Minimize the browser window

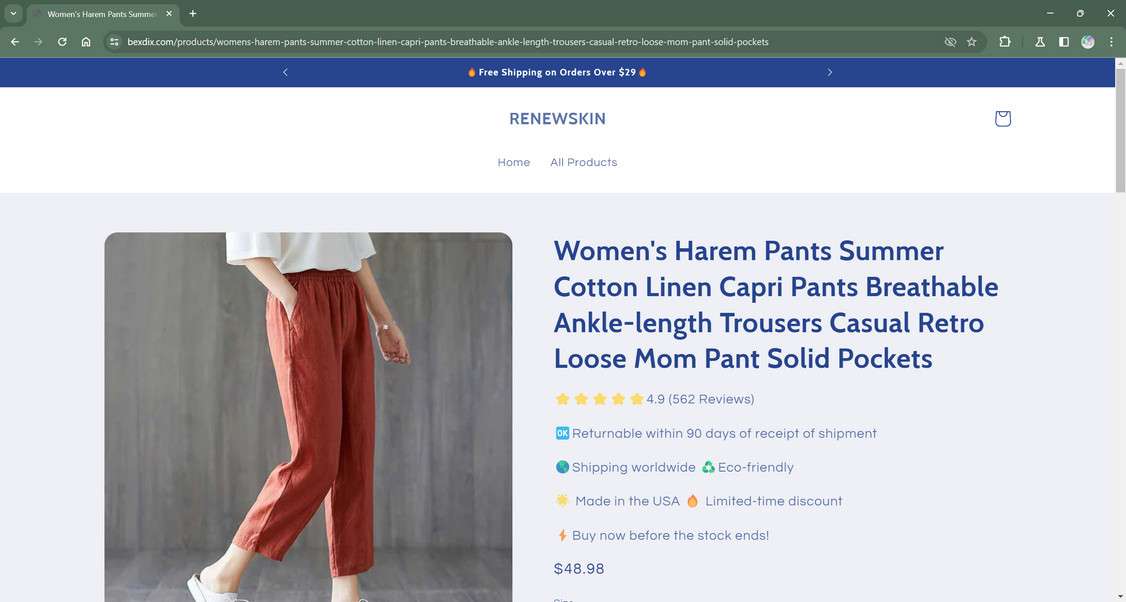click(x=1050, y=14)
